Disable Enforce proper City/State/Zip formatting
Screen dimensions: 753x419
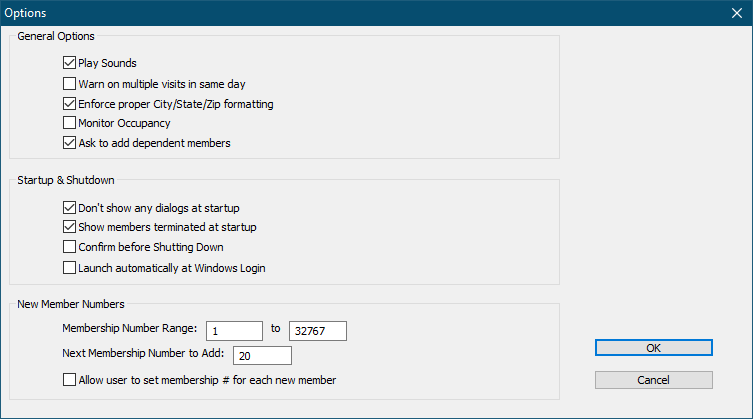69,104
